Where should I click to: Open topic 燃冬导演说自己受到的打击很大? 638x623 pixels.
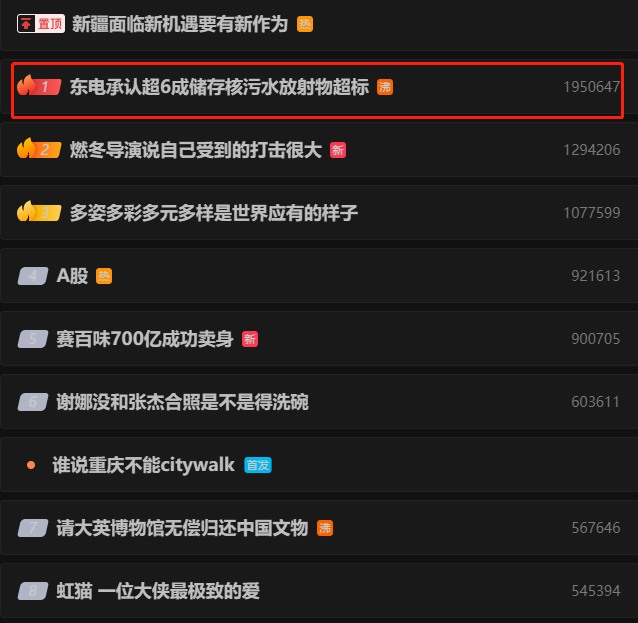196,150
